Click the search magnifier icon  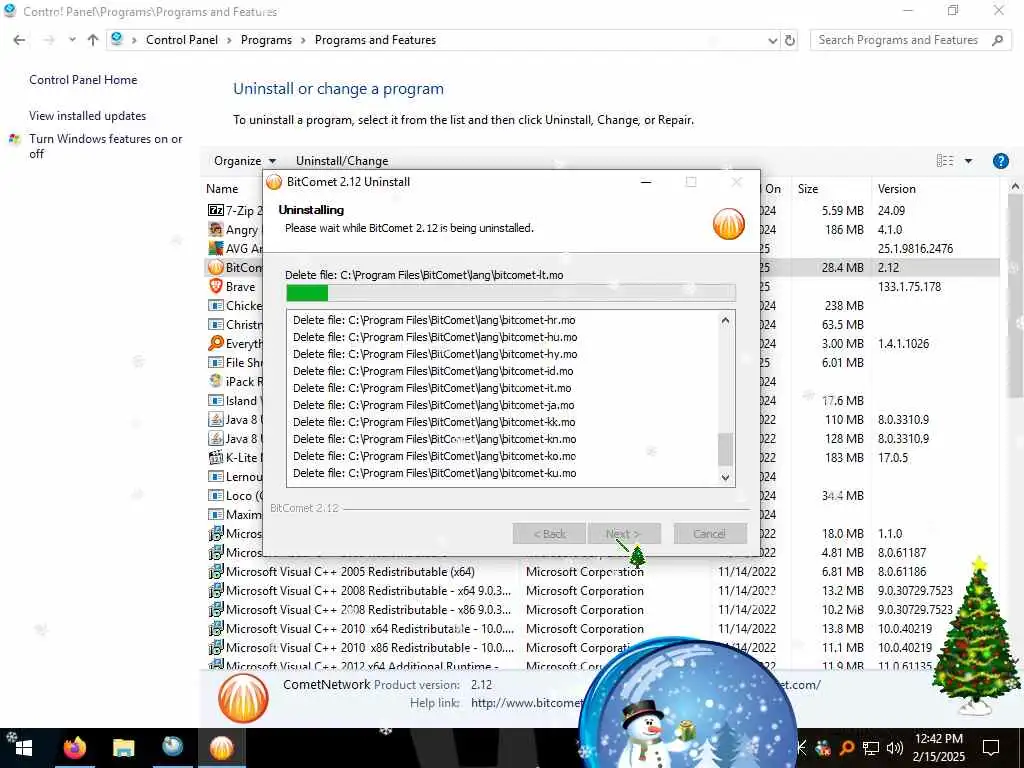pyautogui.click(x=997, y=40)
